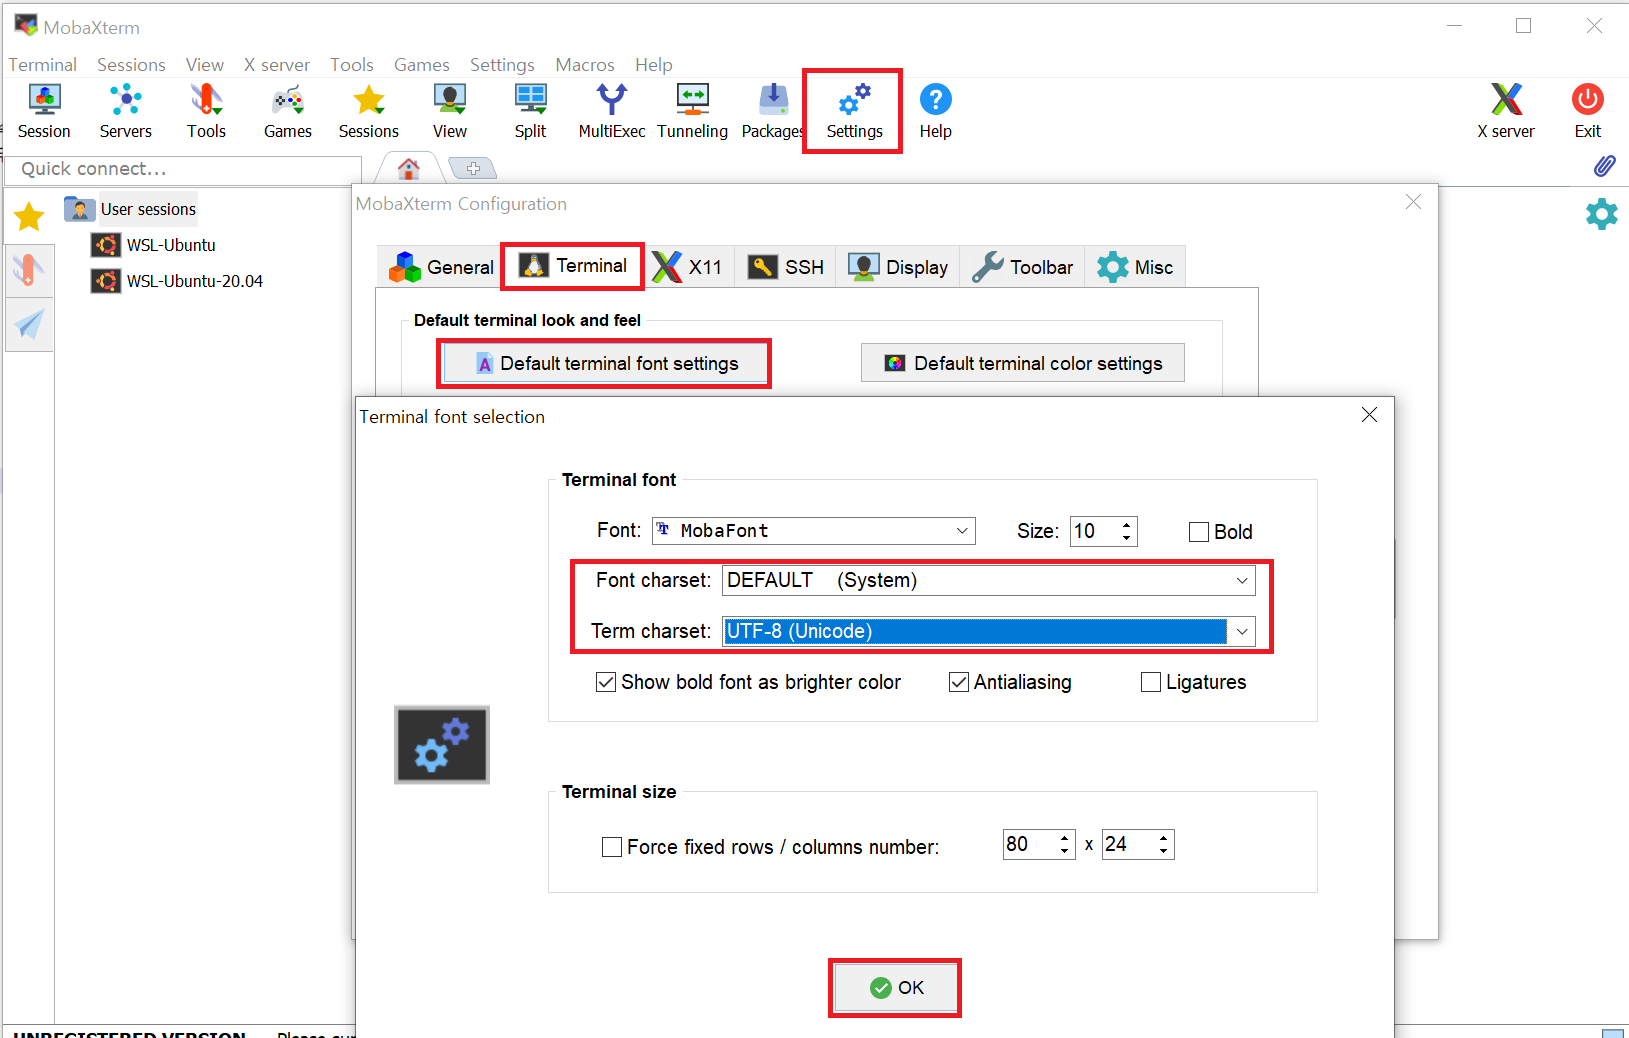This screenshot has width=1629, height=1038.
Task: Open the X server menu
Action: pyautogui.click(x=277, y=65)
